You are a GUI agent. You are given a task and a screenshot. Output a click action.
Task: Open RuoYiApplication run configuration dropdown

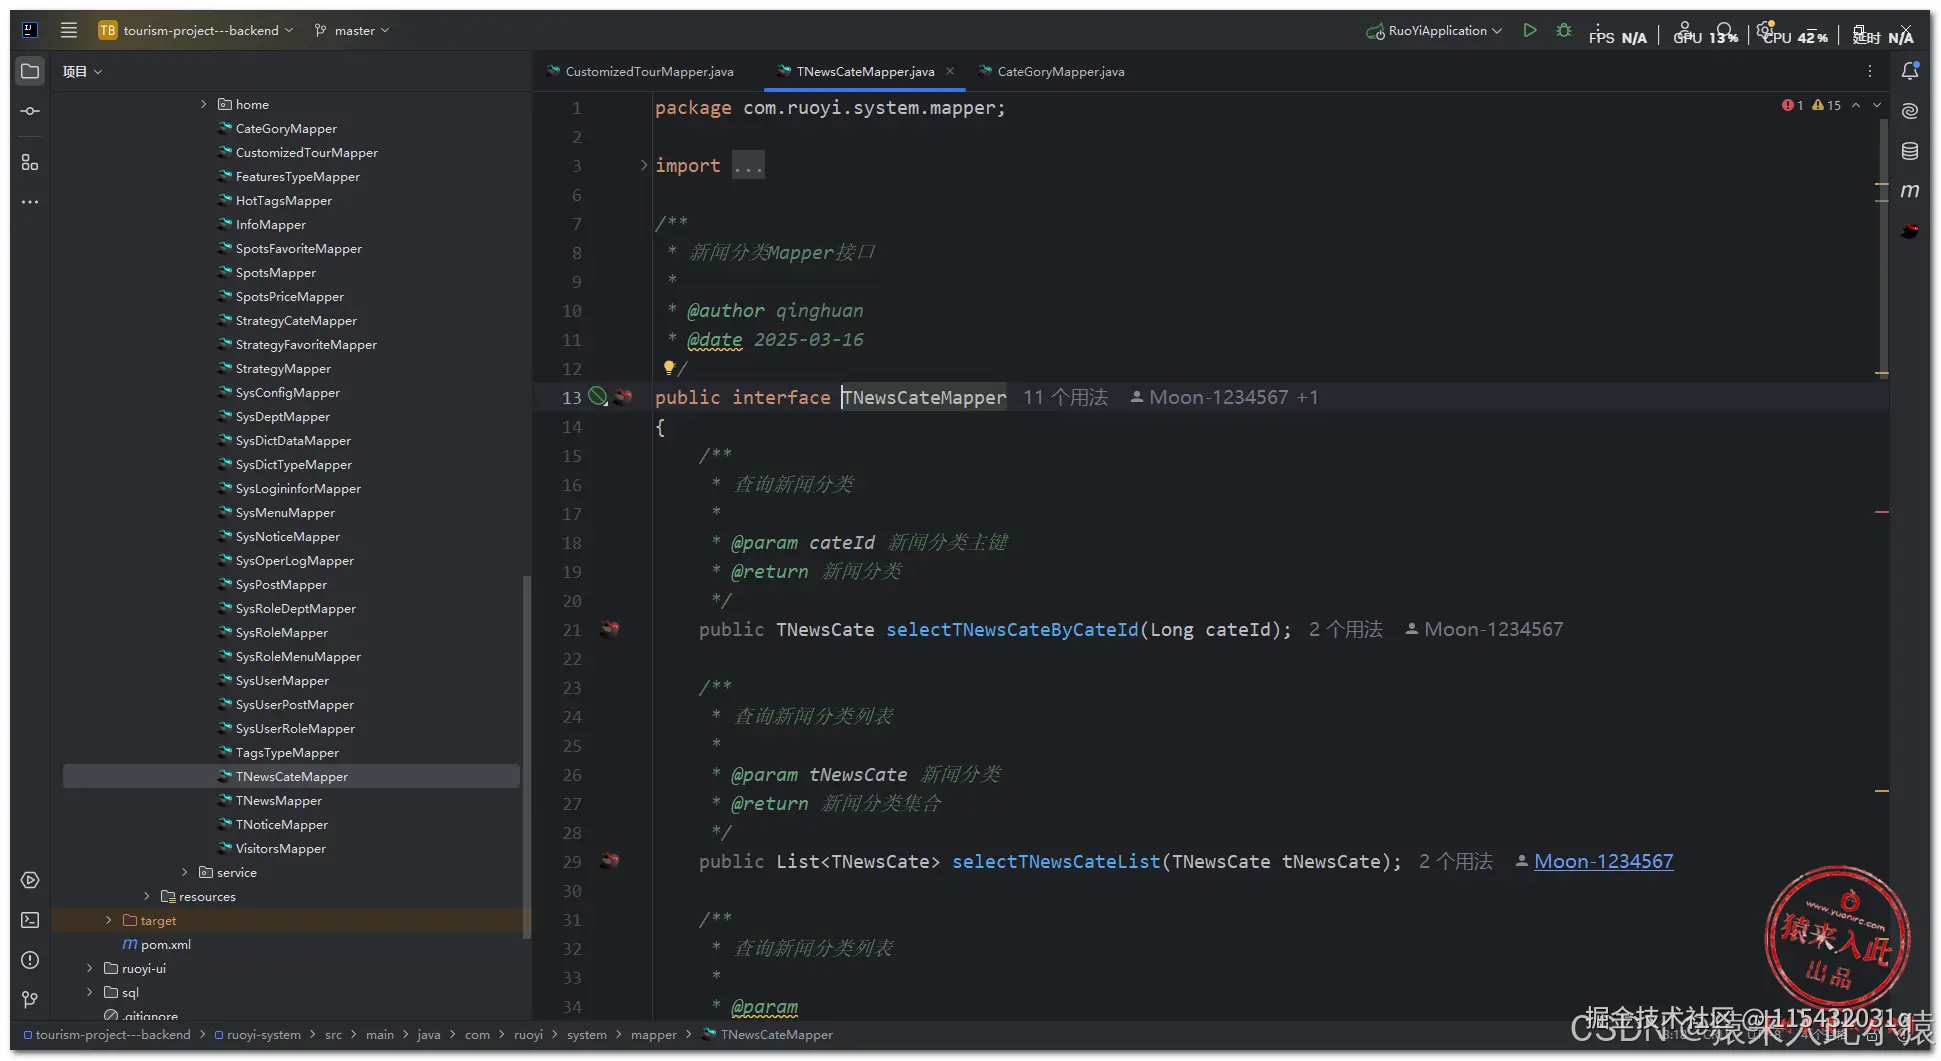pos(1434,30)
